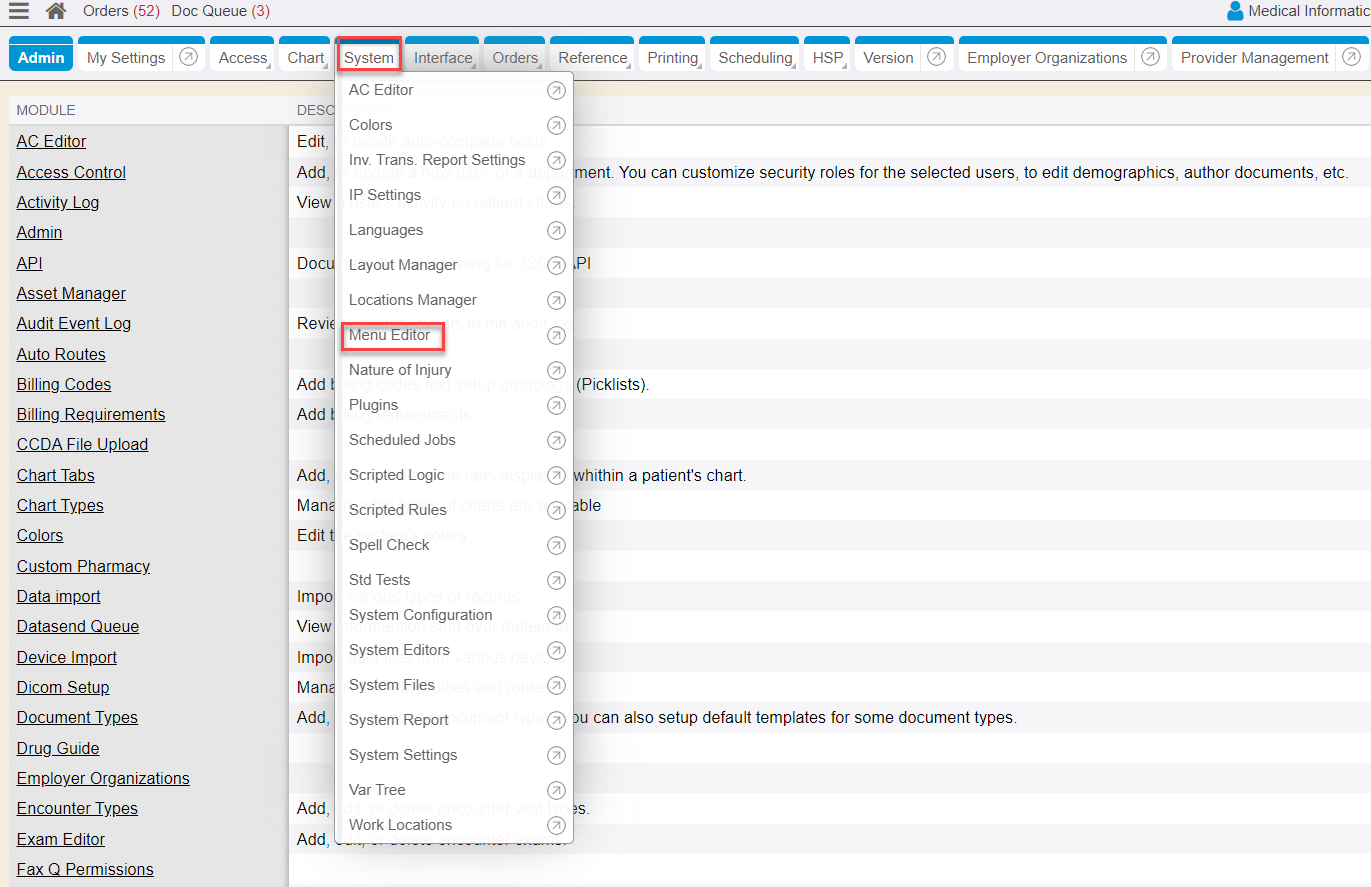Open the Scheduling dropdown tab
Image resolution: width=1371 pixels, height=887 pixels.
pyautogui.click(x=754, y=58)
